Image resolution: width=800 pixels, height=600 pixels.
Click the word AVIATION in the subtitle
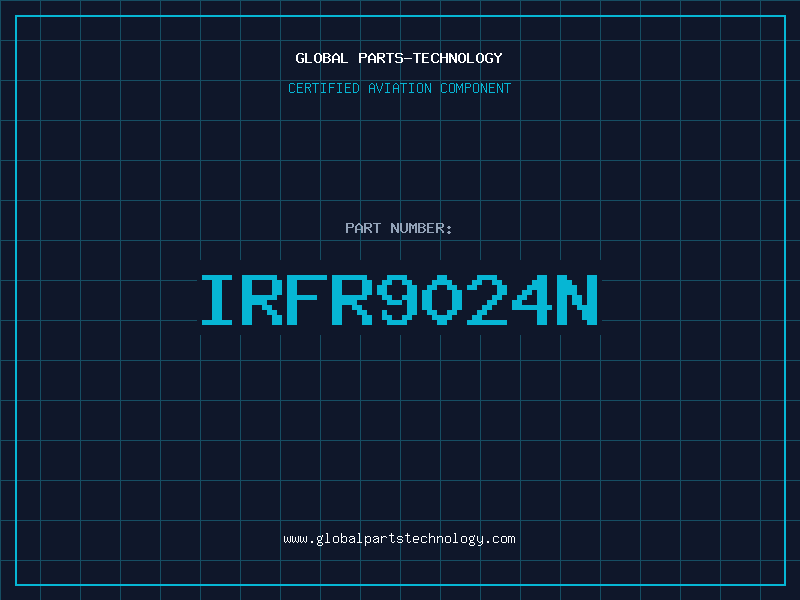click(x=400, y=88)
